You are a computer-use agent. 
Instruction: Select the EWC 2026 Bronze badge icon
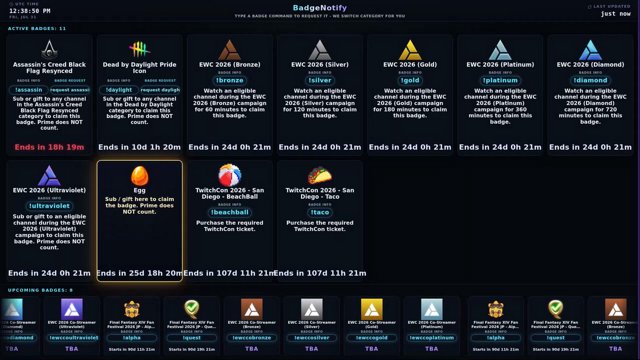pos(229,50)
